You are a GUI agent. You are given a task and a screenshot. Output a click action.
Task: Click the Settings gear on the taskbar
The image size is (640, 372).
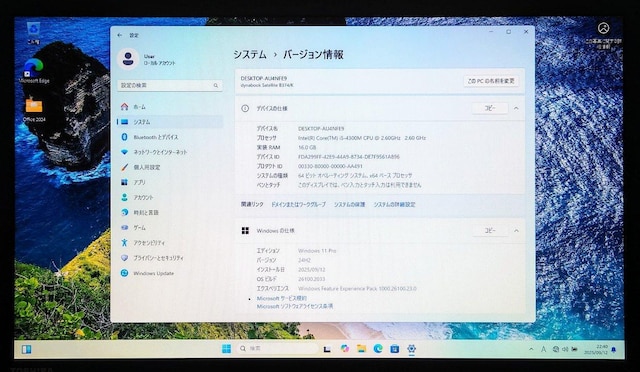point(411,349)
